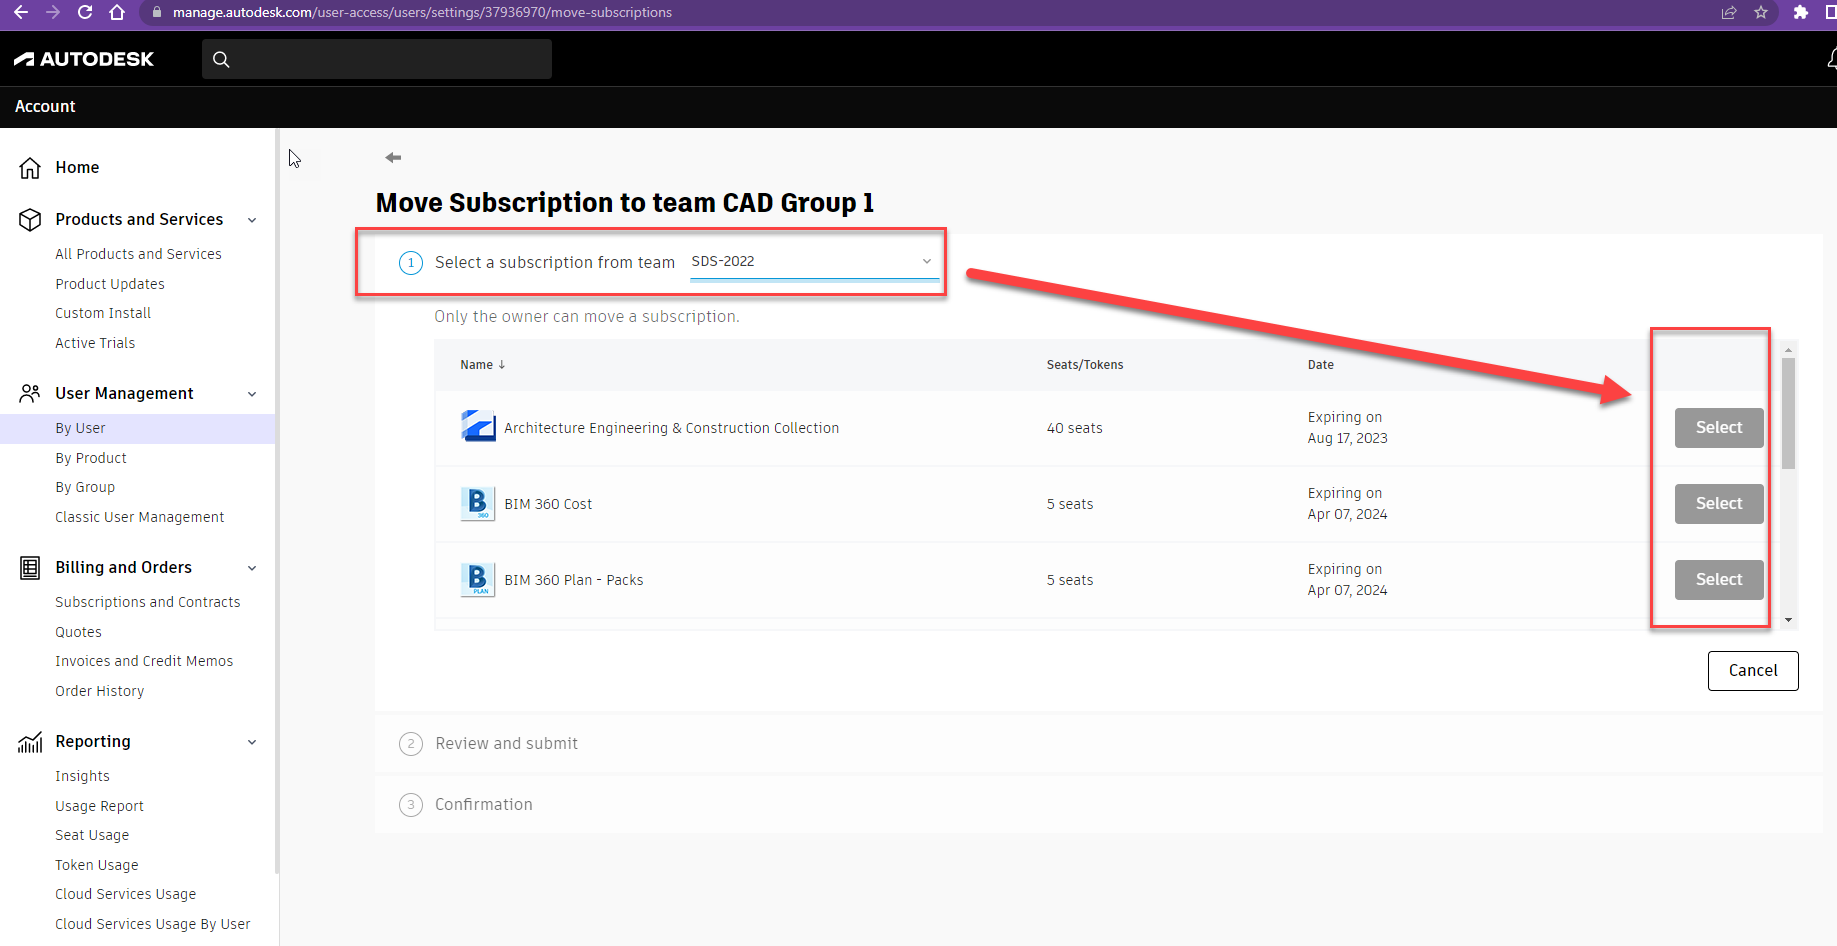The height and width of the screenshot is (946, 1837).
Task: Open All Products and Services
Action: tap(138, 254)
